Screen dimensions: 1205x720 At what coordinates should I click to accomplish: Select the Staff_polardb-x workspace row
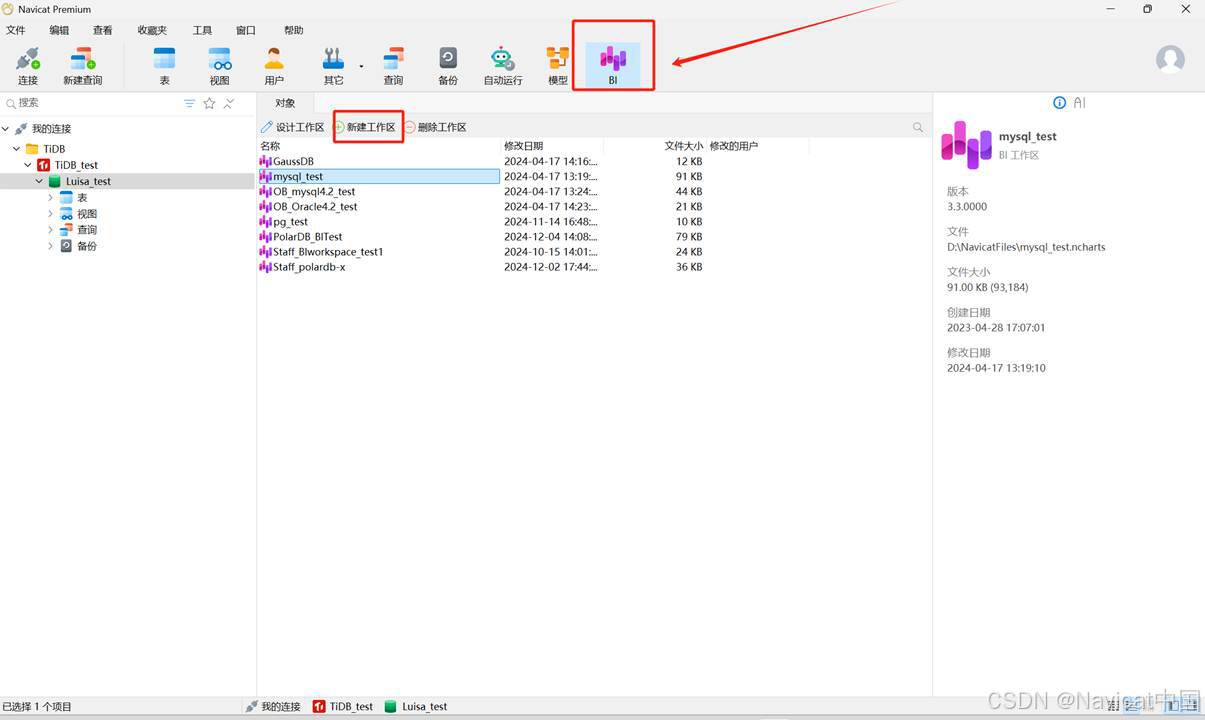coord(379,267)
